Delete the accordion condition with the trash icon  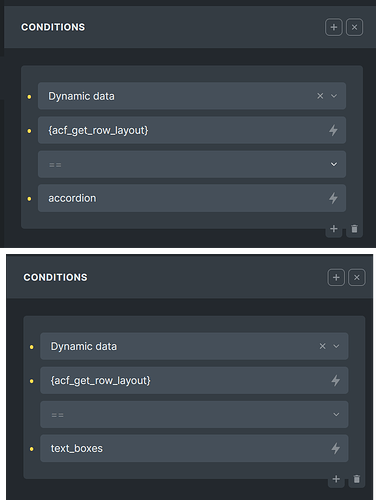pyautogui.click(x=354, y=229)
